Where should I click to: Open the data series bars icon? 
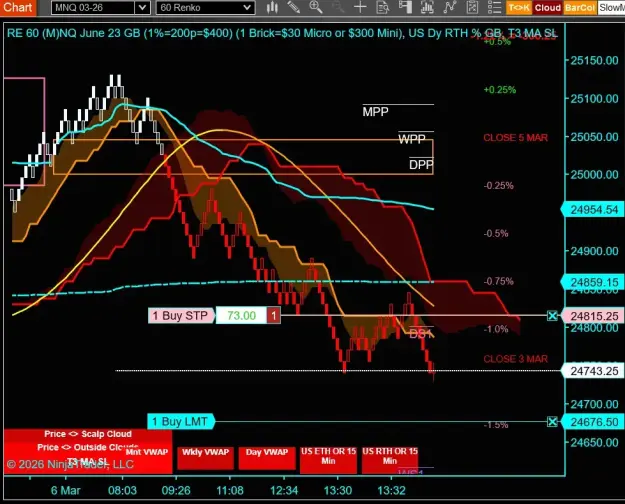(x=427, y=7)
